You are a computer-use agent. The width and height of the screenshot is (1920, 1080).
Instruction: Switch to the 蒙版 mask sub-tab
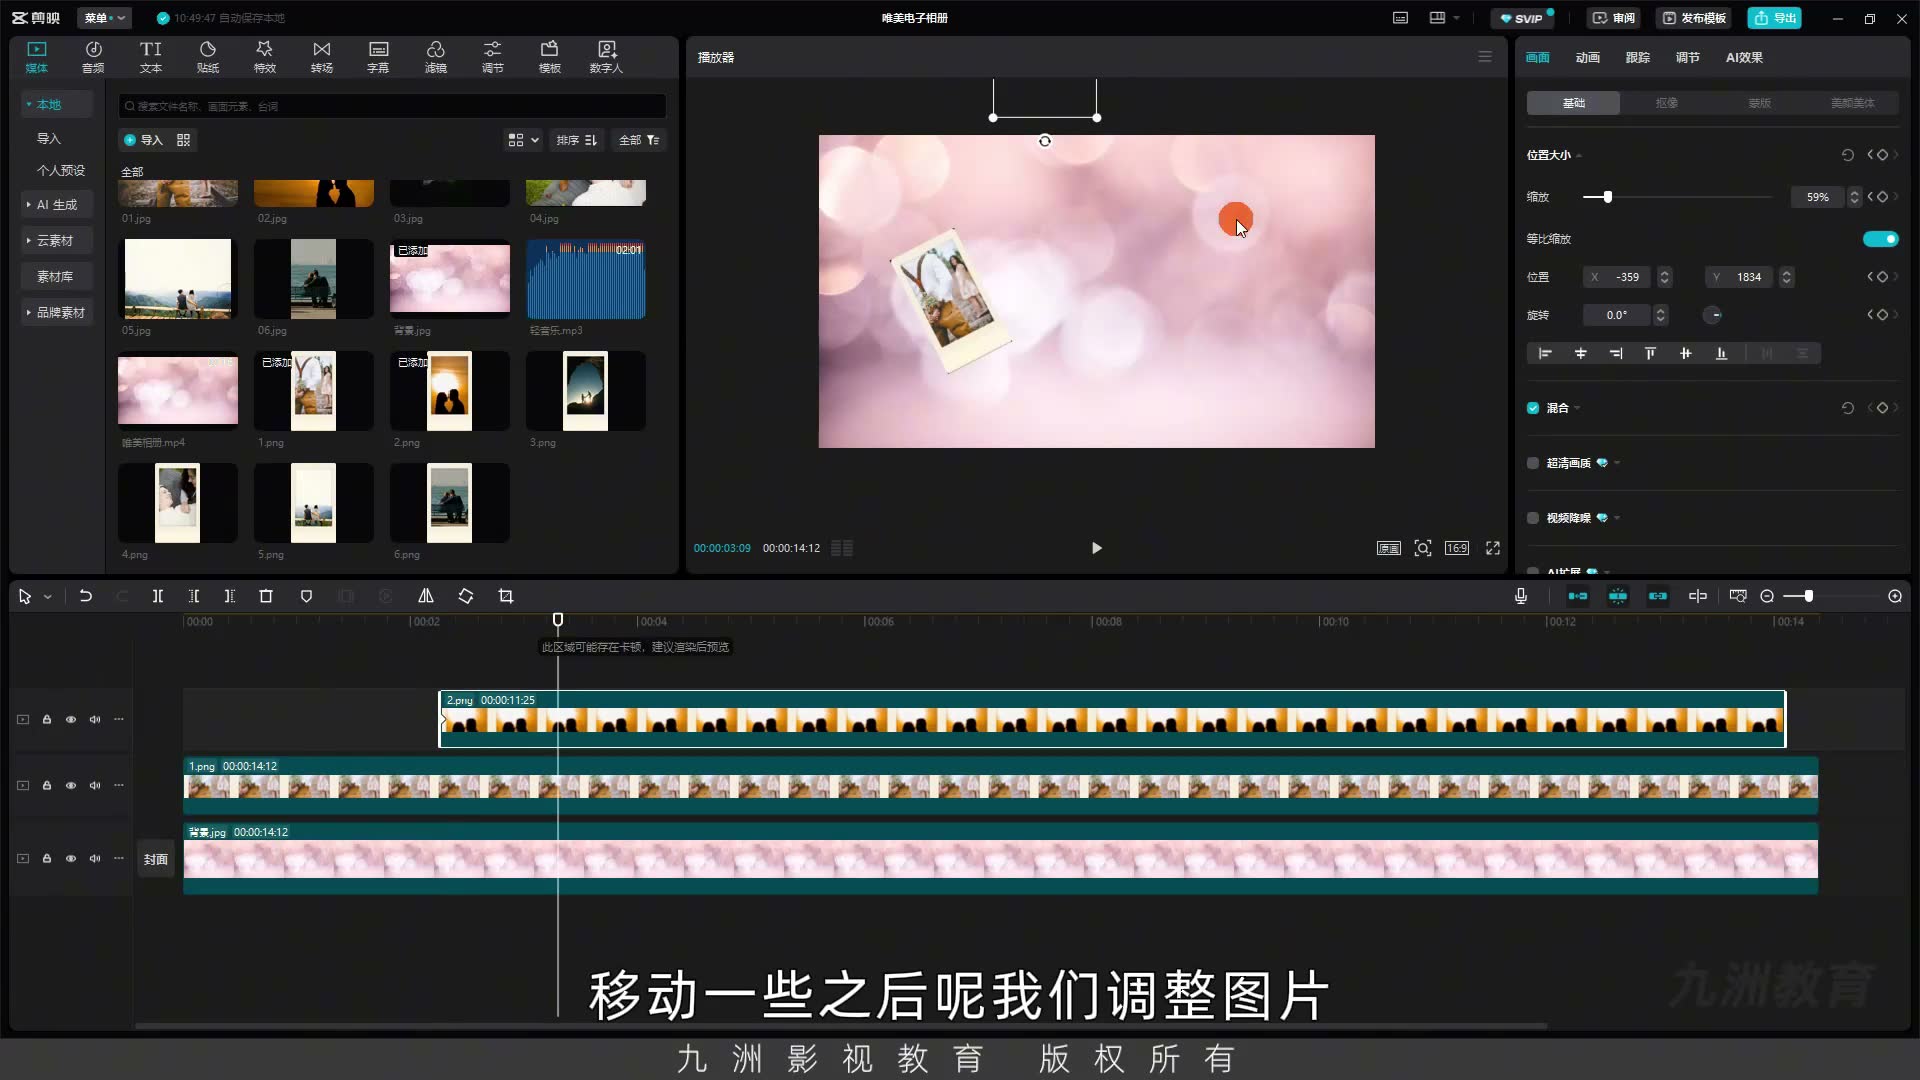coord(1759,103)
